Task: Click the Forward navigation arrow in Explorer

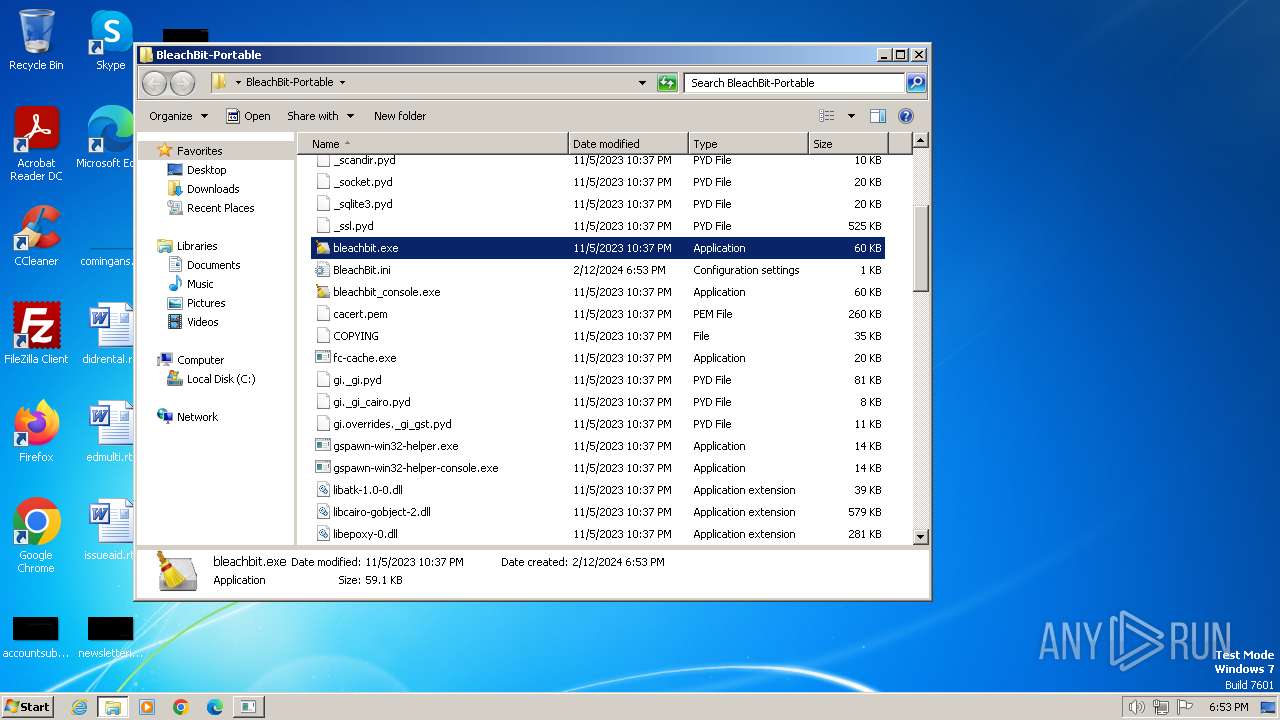Action: pyautogui.click(x=182, y=83)
